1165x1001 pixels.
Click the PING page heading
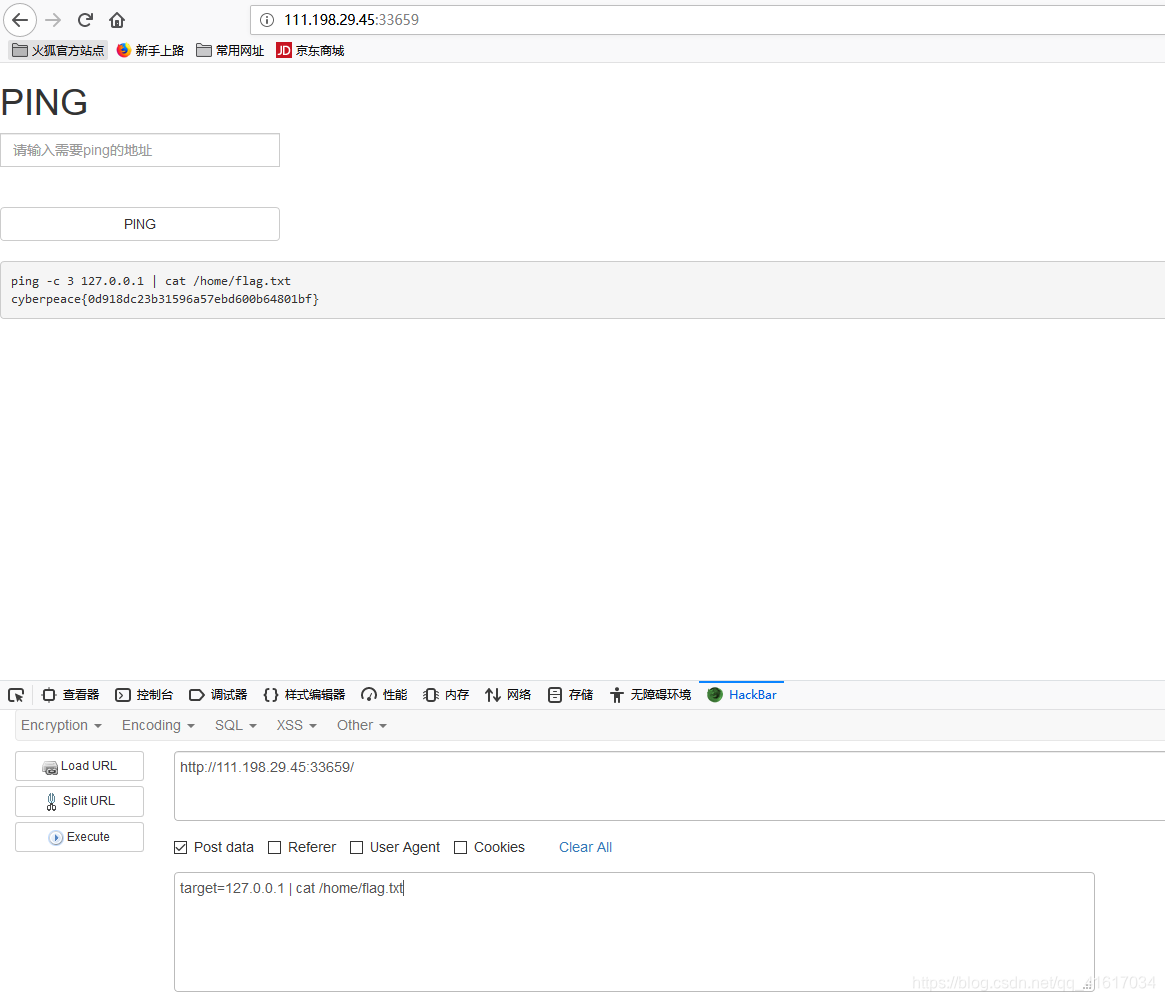pos(45,103)
